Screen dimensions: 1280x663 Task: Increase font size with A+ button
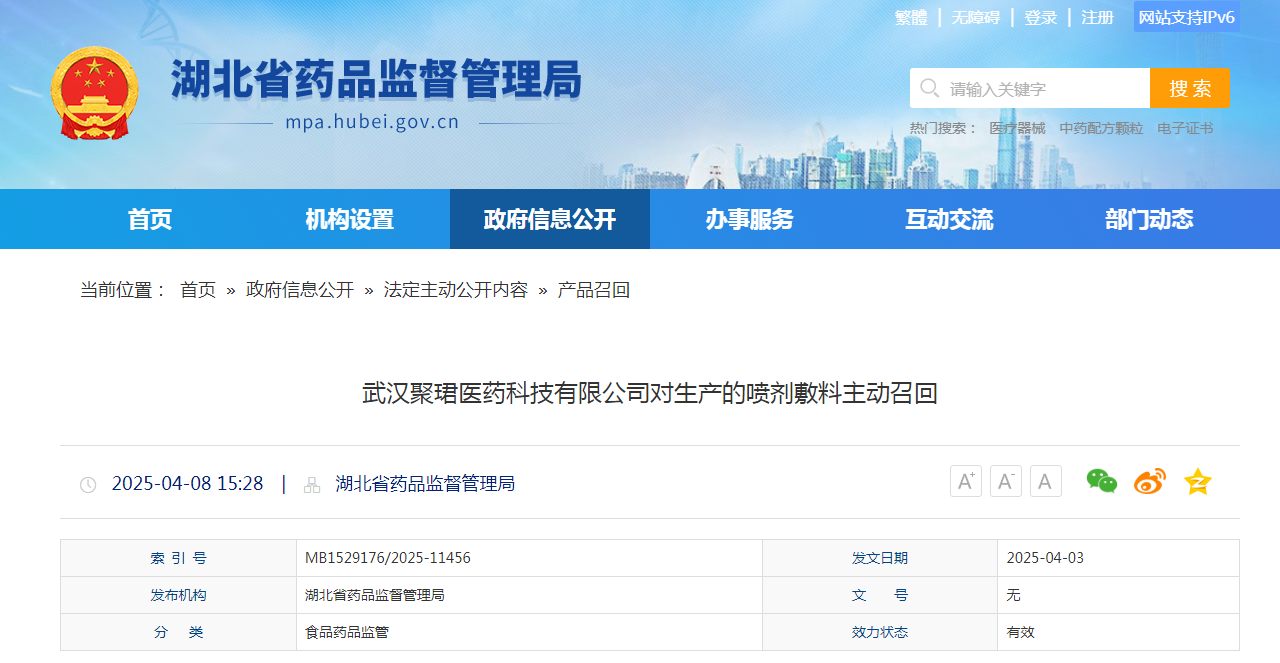click(x=965, y=482)
